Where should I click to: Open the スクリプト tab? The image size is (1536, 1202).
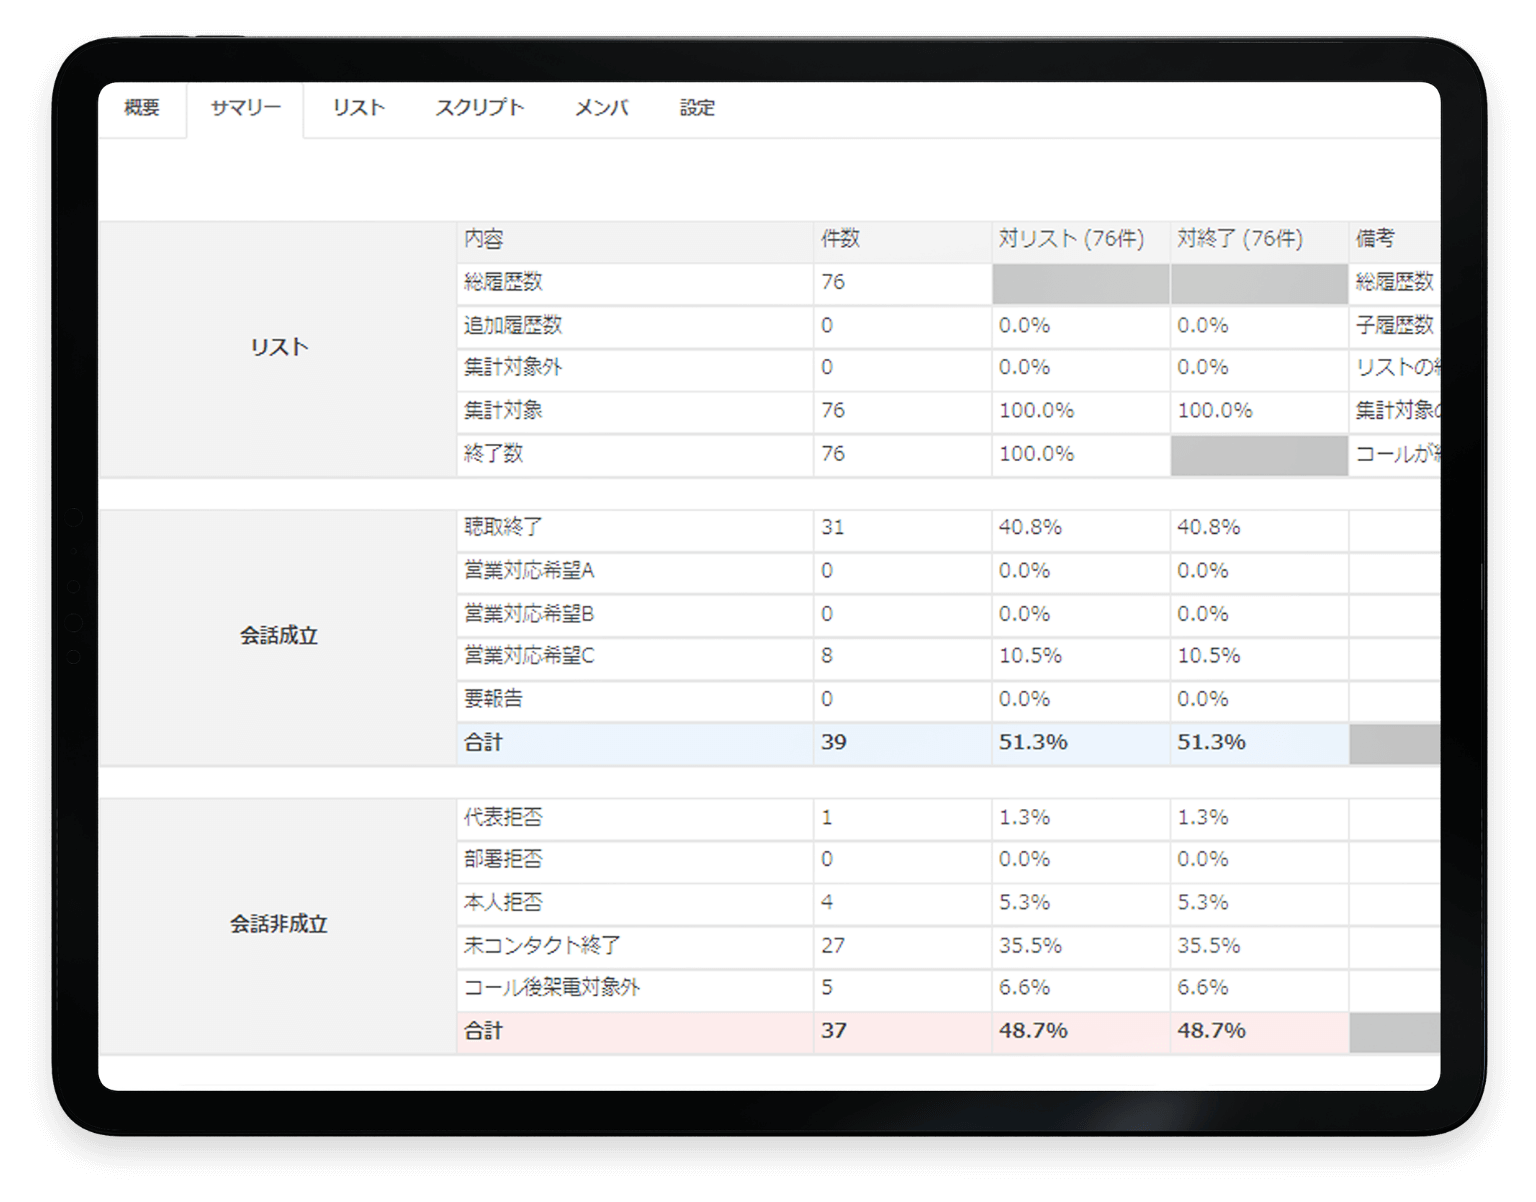479,108
